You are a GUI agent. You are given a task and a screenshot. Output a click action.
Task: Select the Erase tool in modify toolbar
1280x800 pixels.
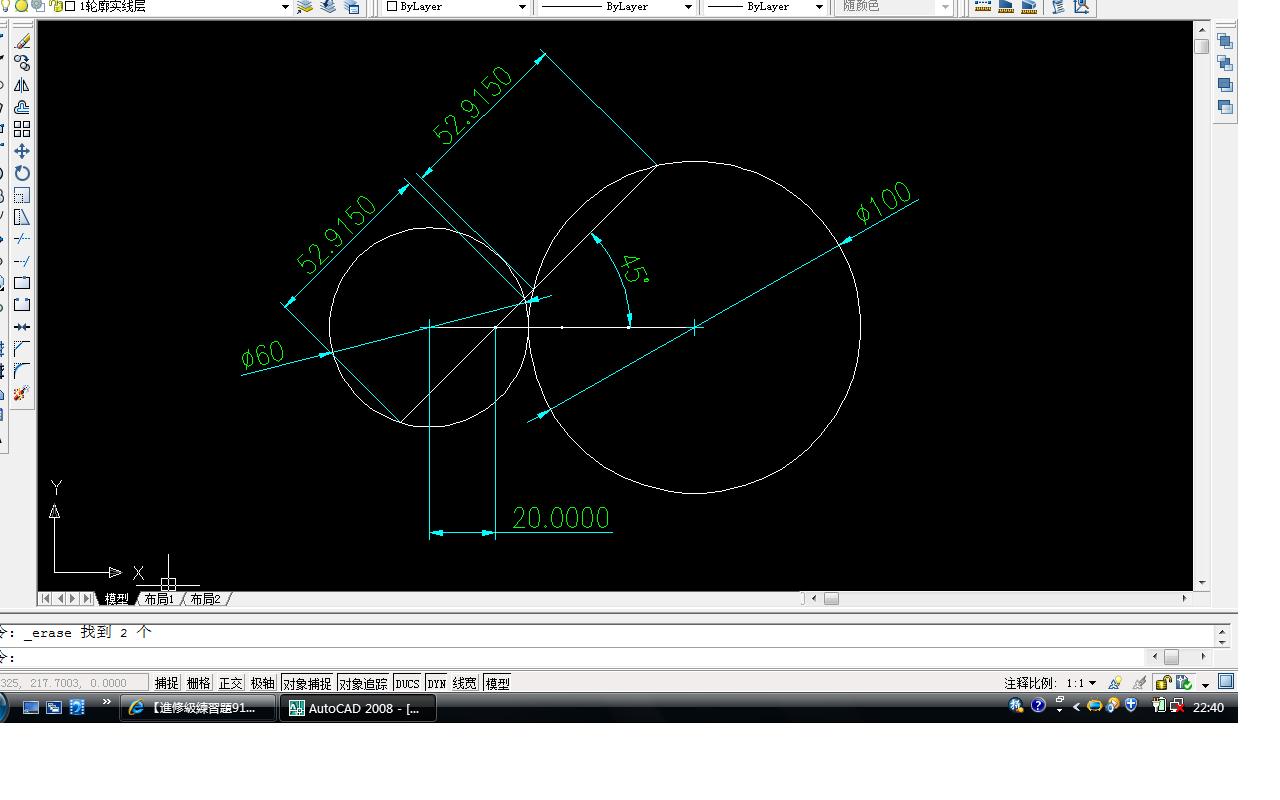click(22, 41)
